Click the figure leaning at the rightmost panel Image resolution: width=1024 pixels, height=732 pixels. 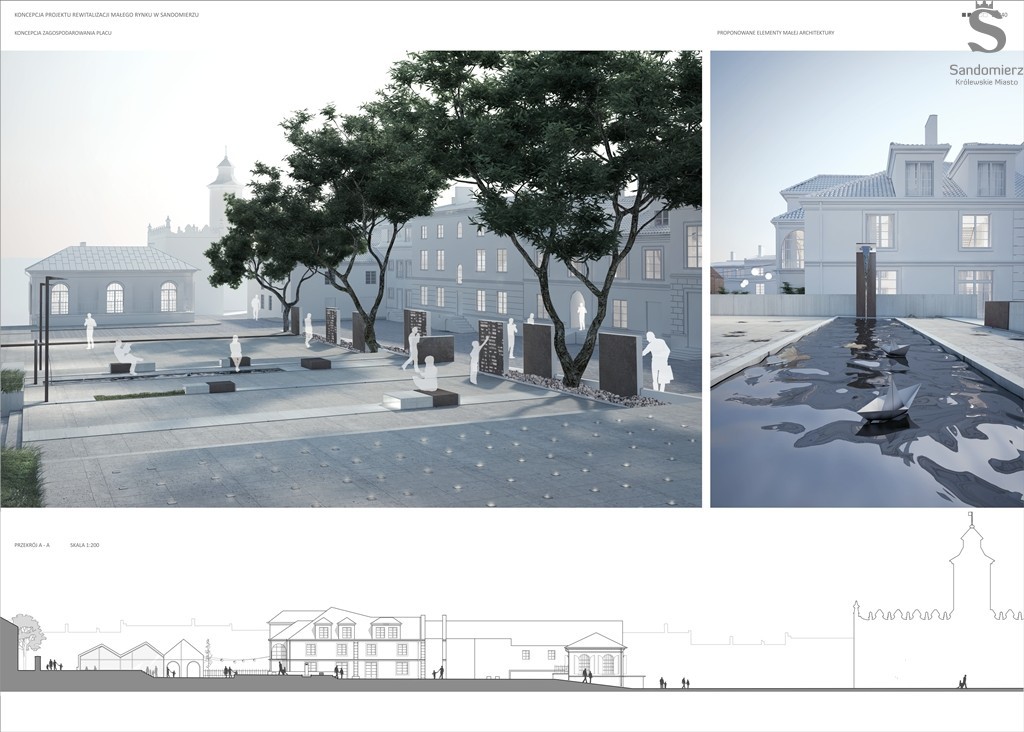click(x=658, y=362)
